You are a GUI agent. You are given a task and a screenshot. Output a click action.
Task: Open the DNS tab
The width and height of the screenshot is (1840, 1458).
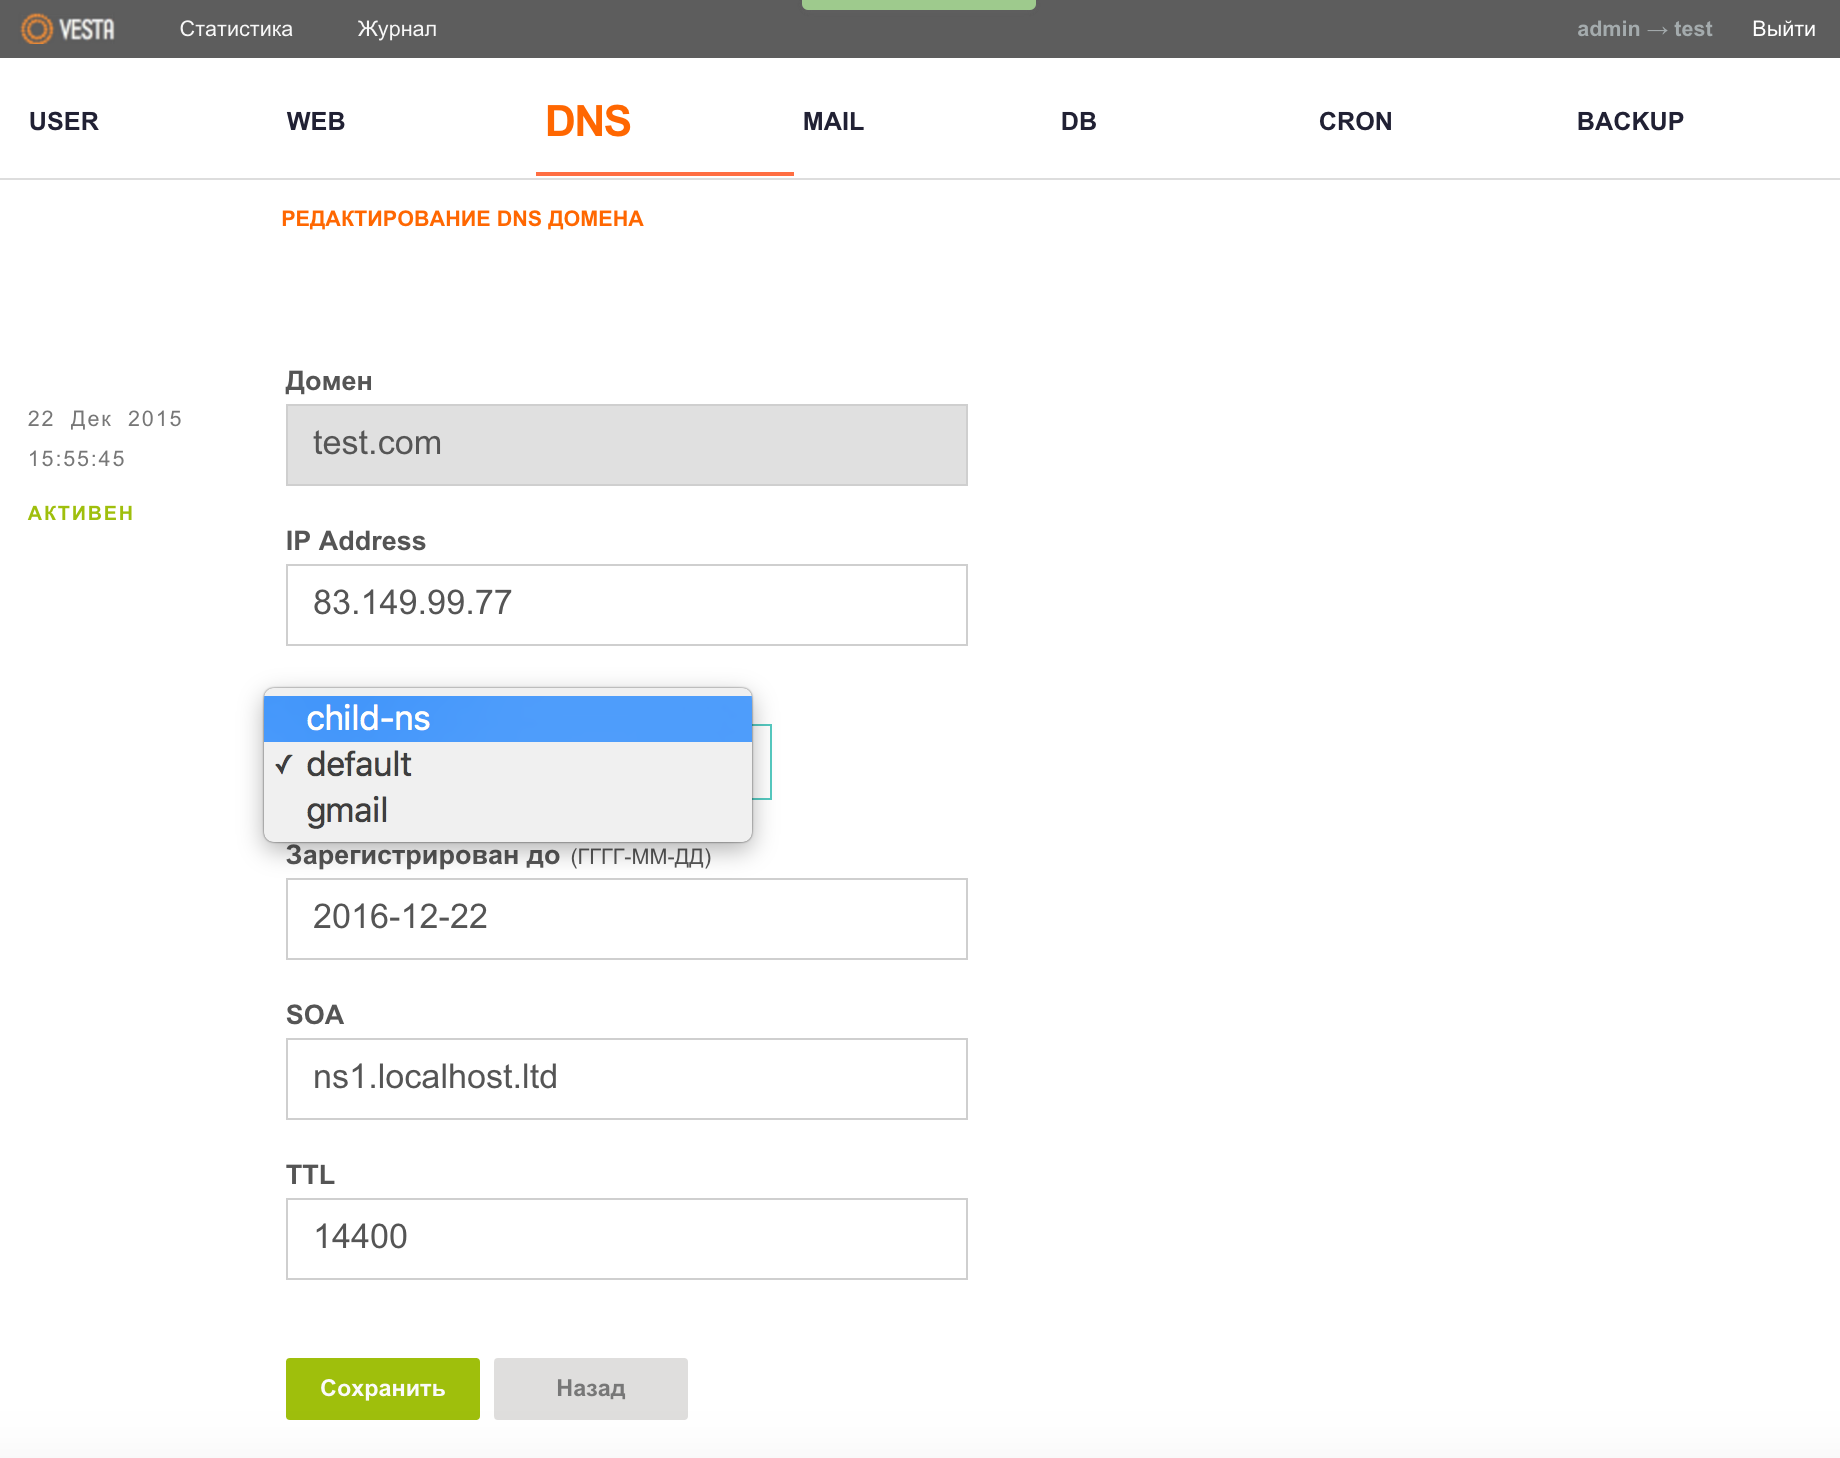tap(588, 121)
